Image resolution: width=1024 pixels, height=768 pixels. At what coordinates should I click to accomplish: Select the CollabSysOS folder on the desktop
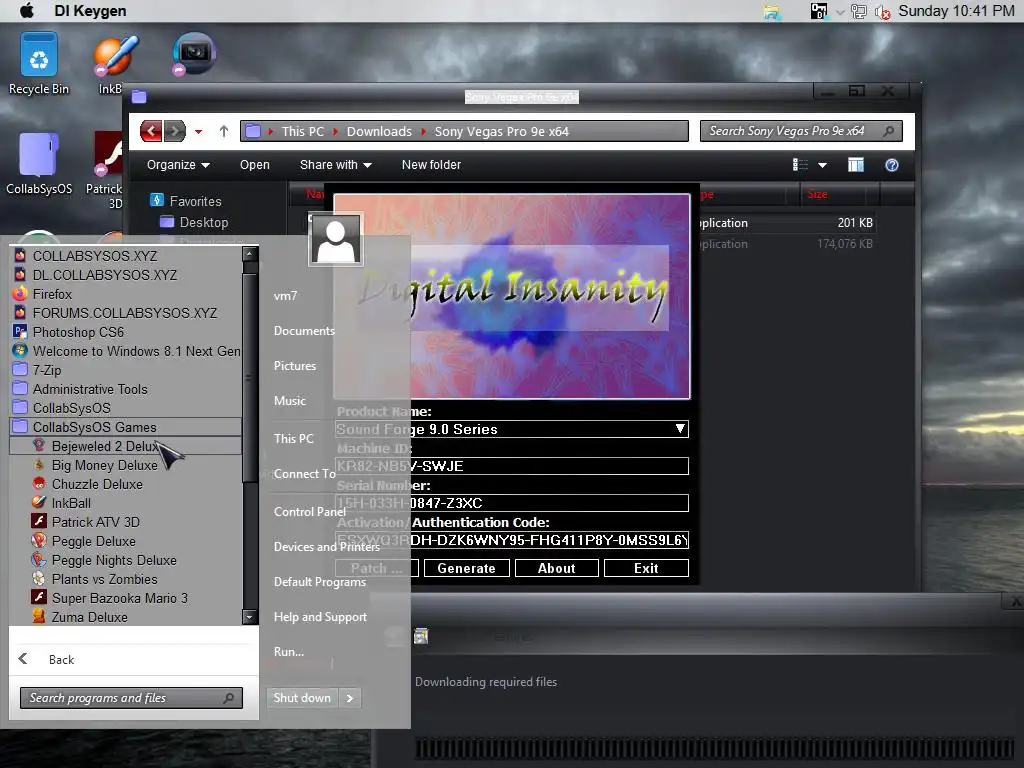tap(39, 164)
